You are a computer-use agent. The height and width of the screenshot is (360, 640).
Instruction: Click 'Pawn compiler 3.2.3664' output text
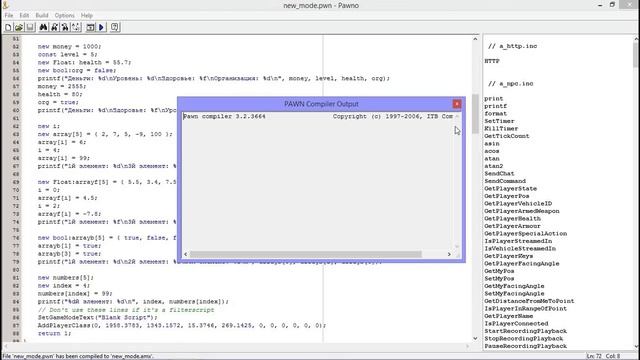pyautogui.click(x=224, y=116)
